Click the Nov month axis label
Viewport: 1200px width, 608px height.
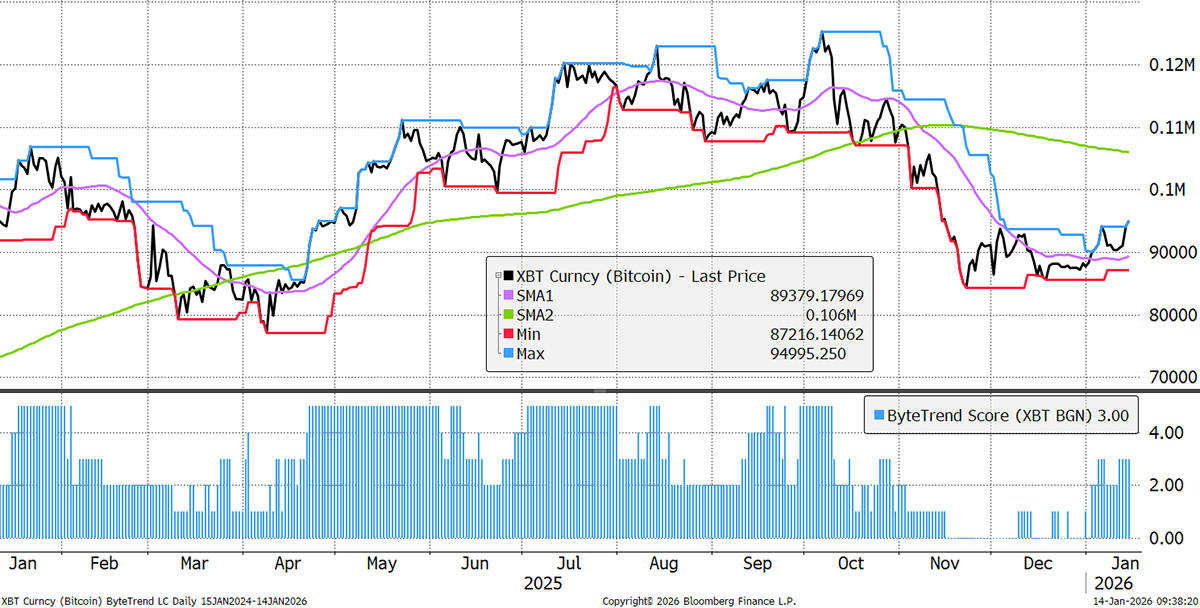click(x=946, y=564)
